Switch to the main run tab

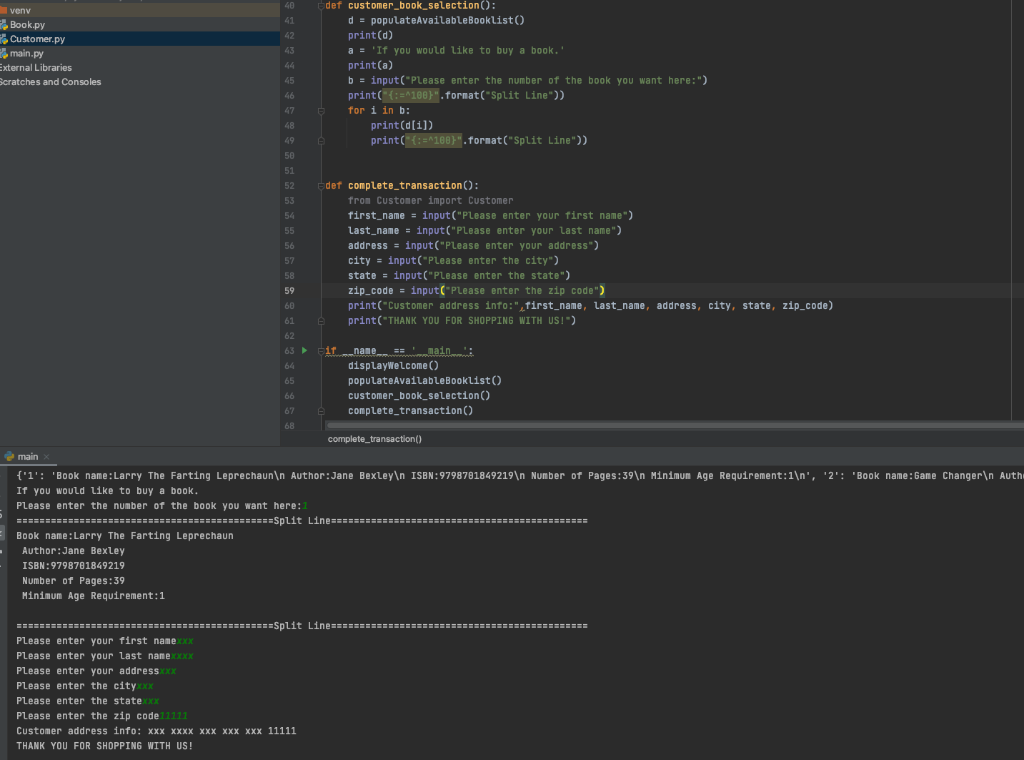tap(27, 457)
